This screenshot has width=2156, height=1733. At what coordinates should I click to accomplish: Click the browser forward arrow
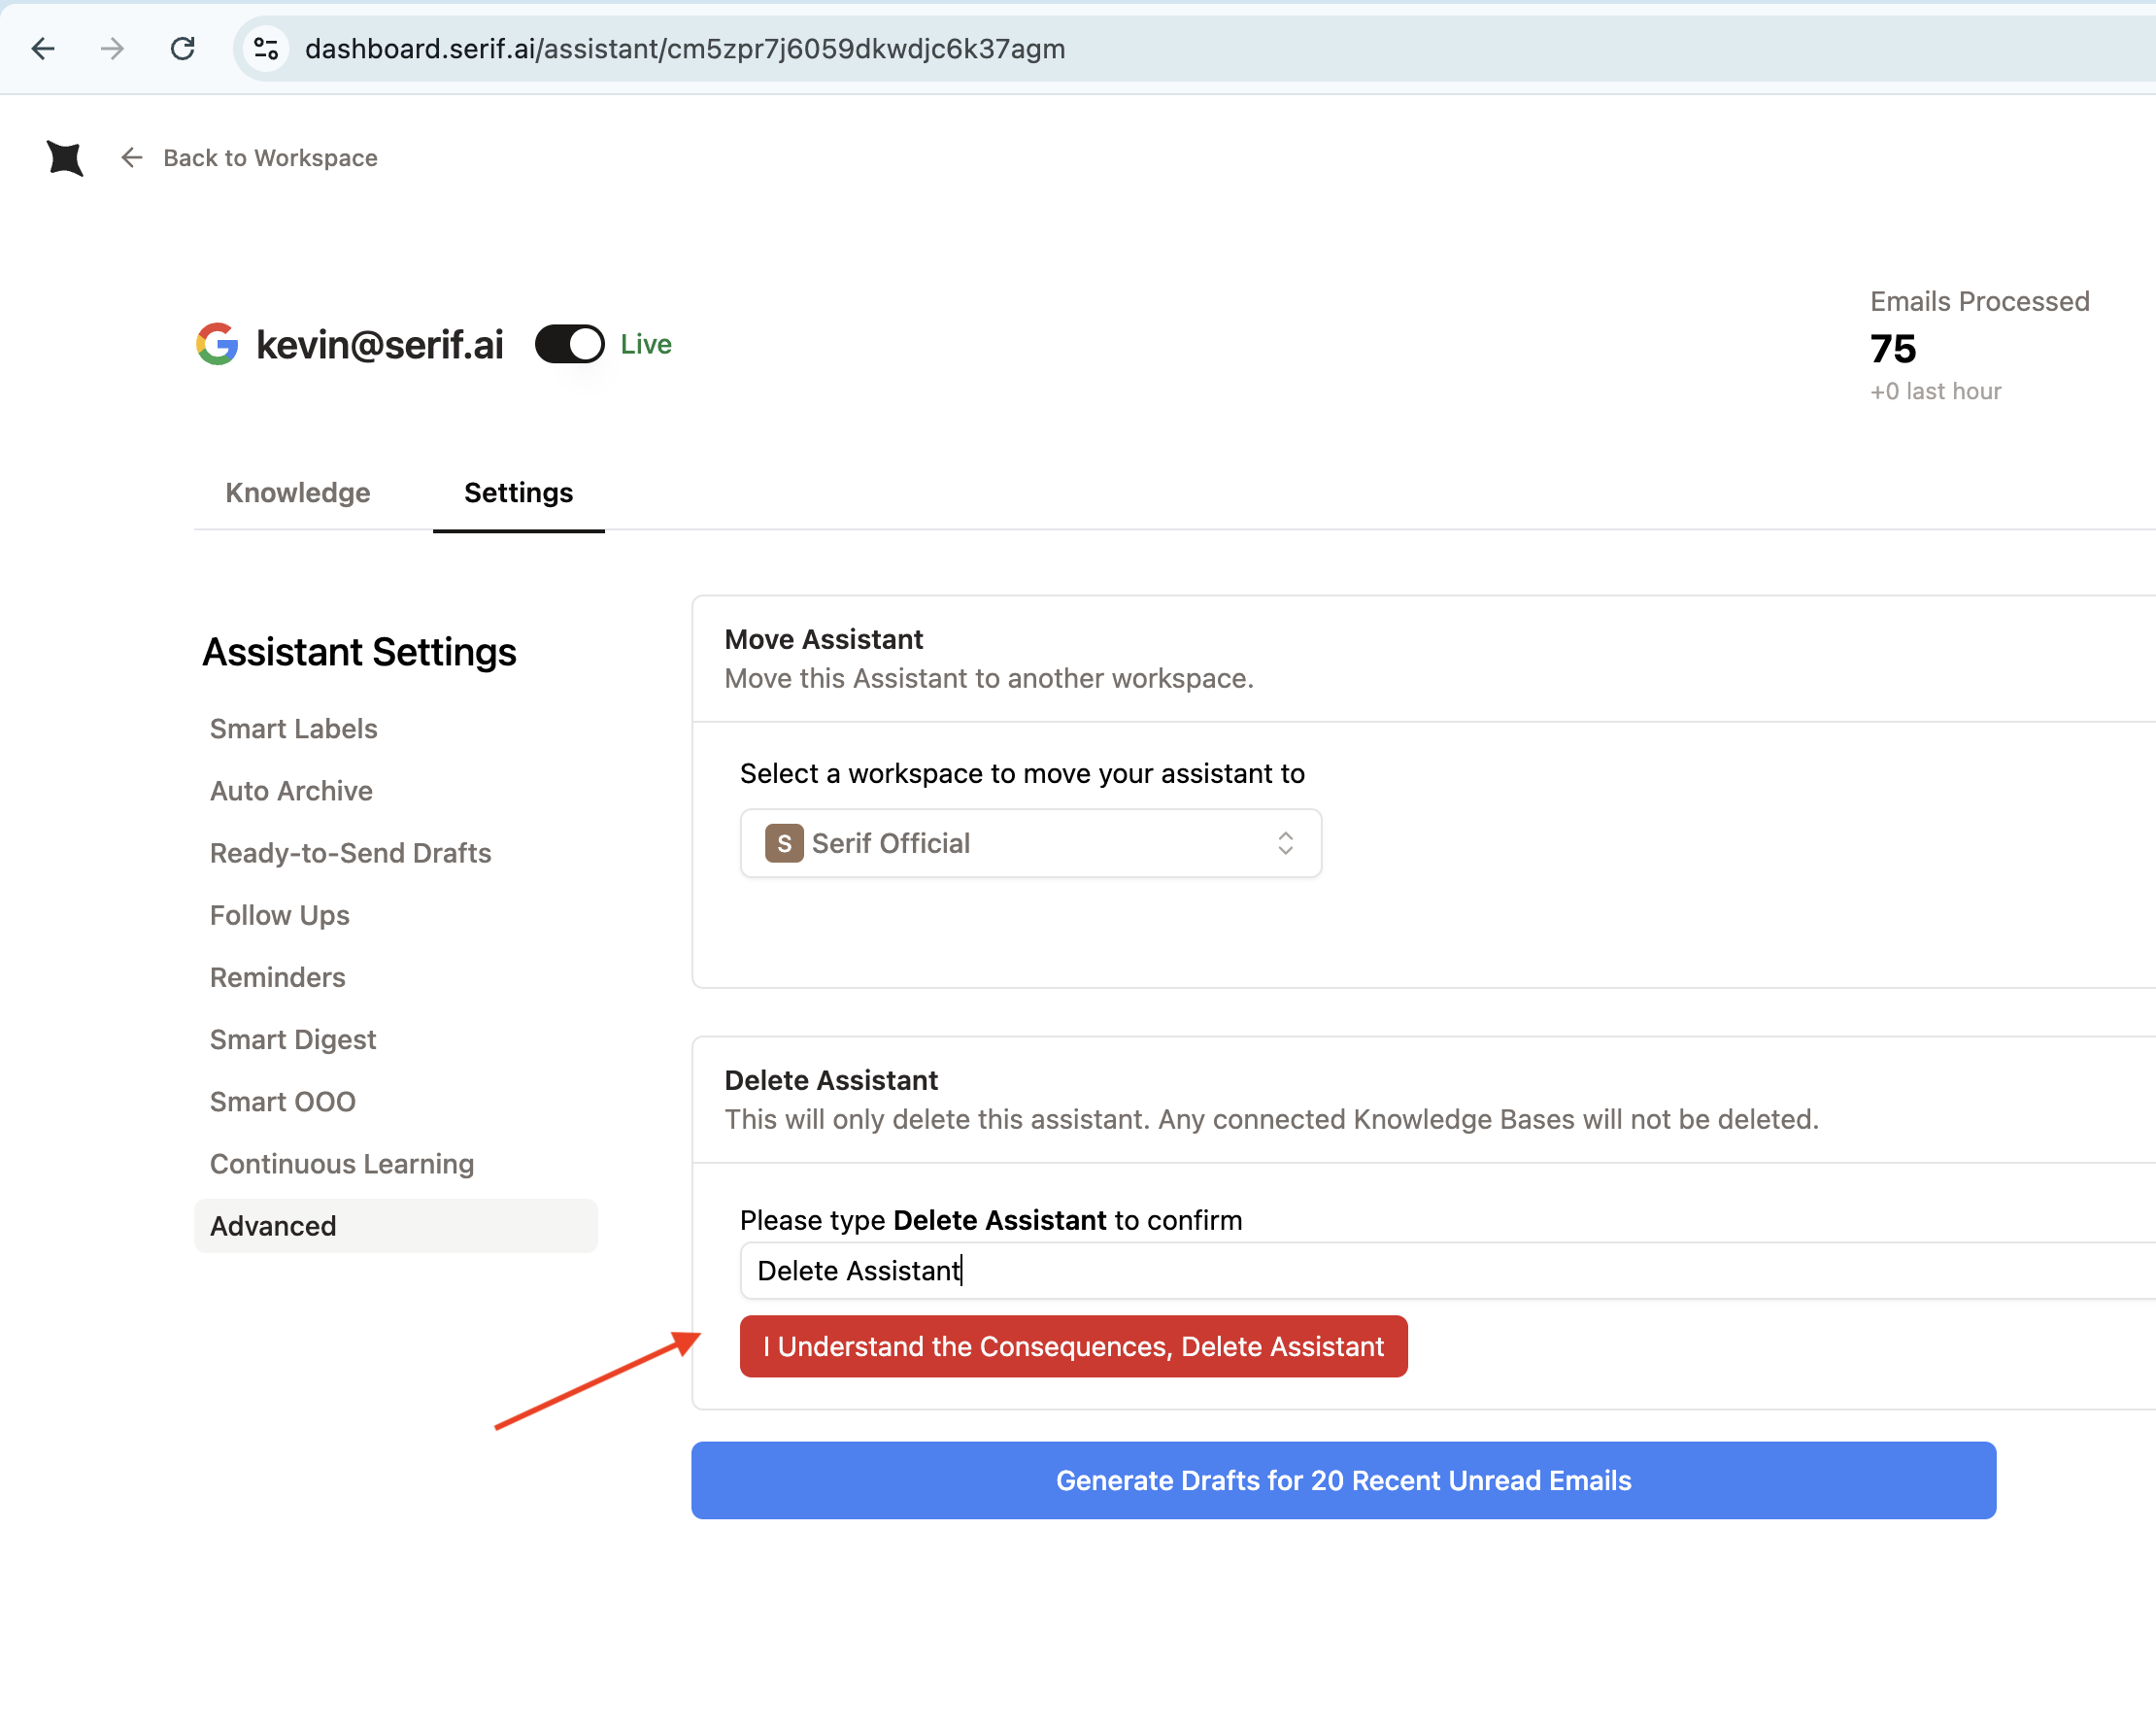[113, 48]
